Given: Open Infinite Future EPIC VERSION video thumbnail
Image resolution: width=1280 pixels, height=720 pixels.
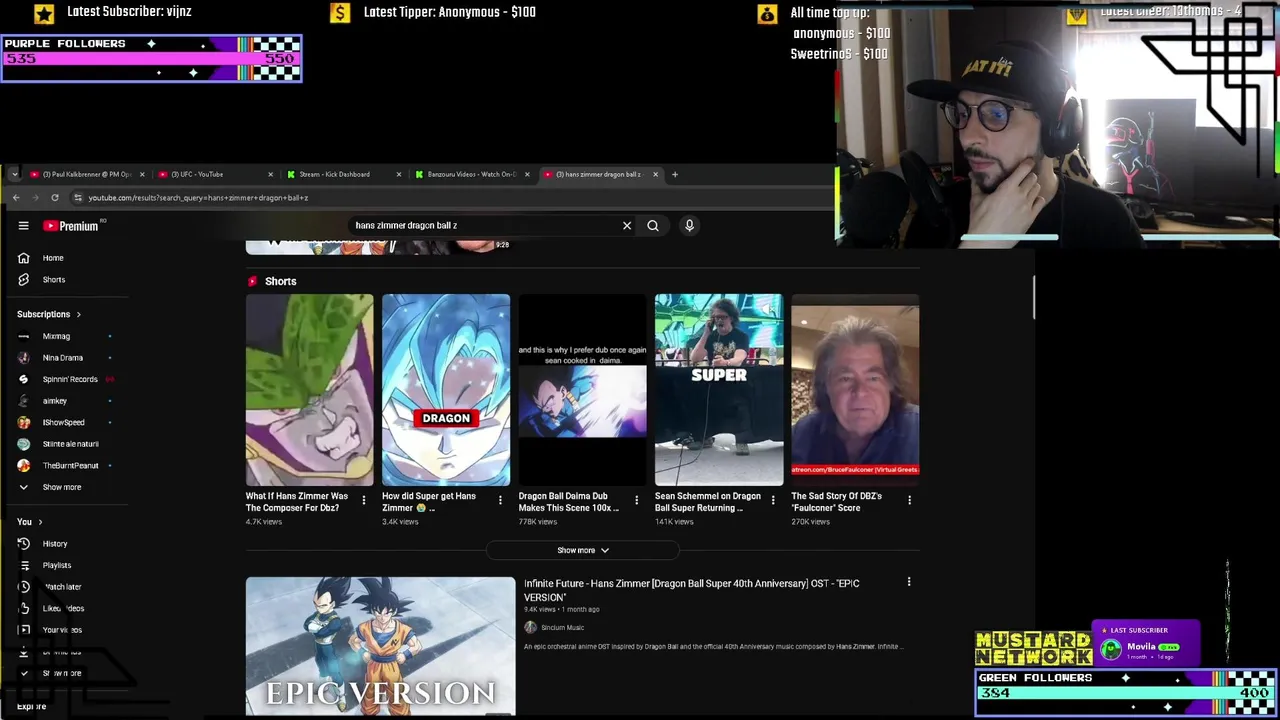Looking at the screenshot, I should (381, 647).
